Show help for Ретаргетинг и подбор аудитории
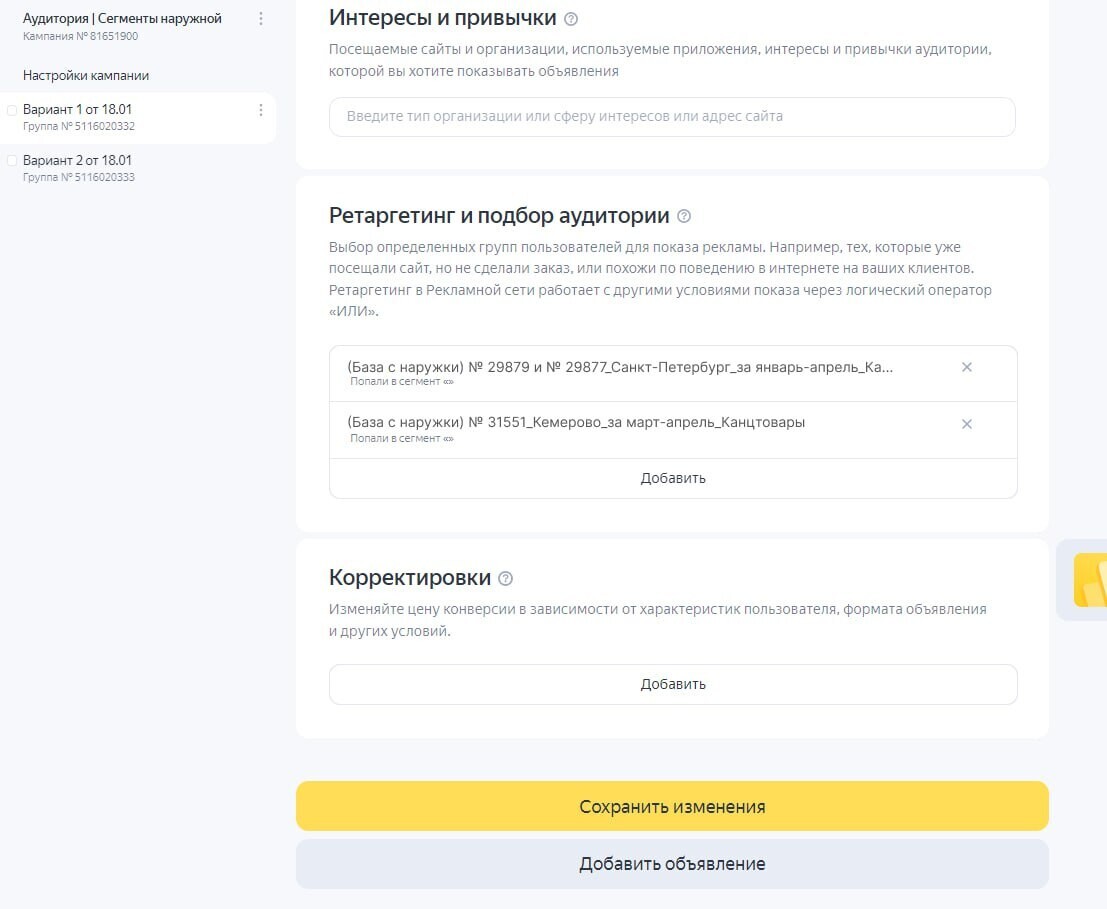The height and width of the screenshot is (909, 1107). pos(684,216)
